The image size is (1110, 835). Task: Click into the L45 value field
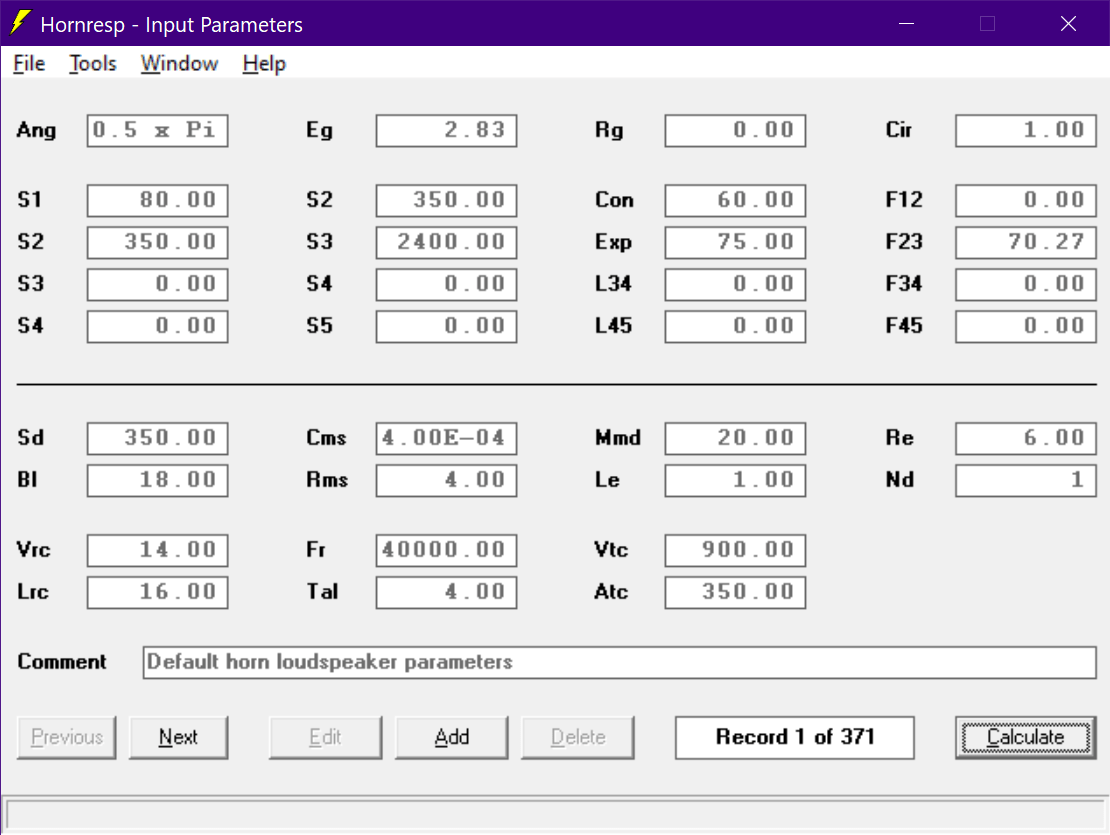point(735,326)
